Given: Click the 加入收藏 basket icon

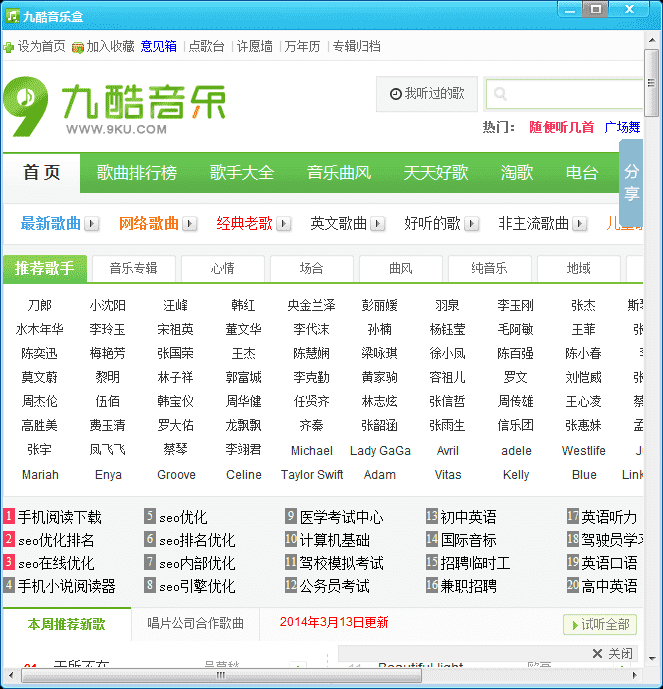Looking at the screenshot, I should point(78,47).
